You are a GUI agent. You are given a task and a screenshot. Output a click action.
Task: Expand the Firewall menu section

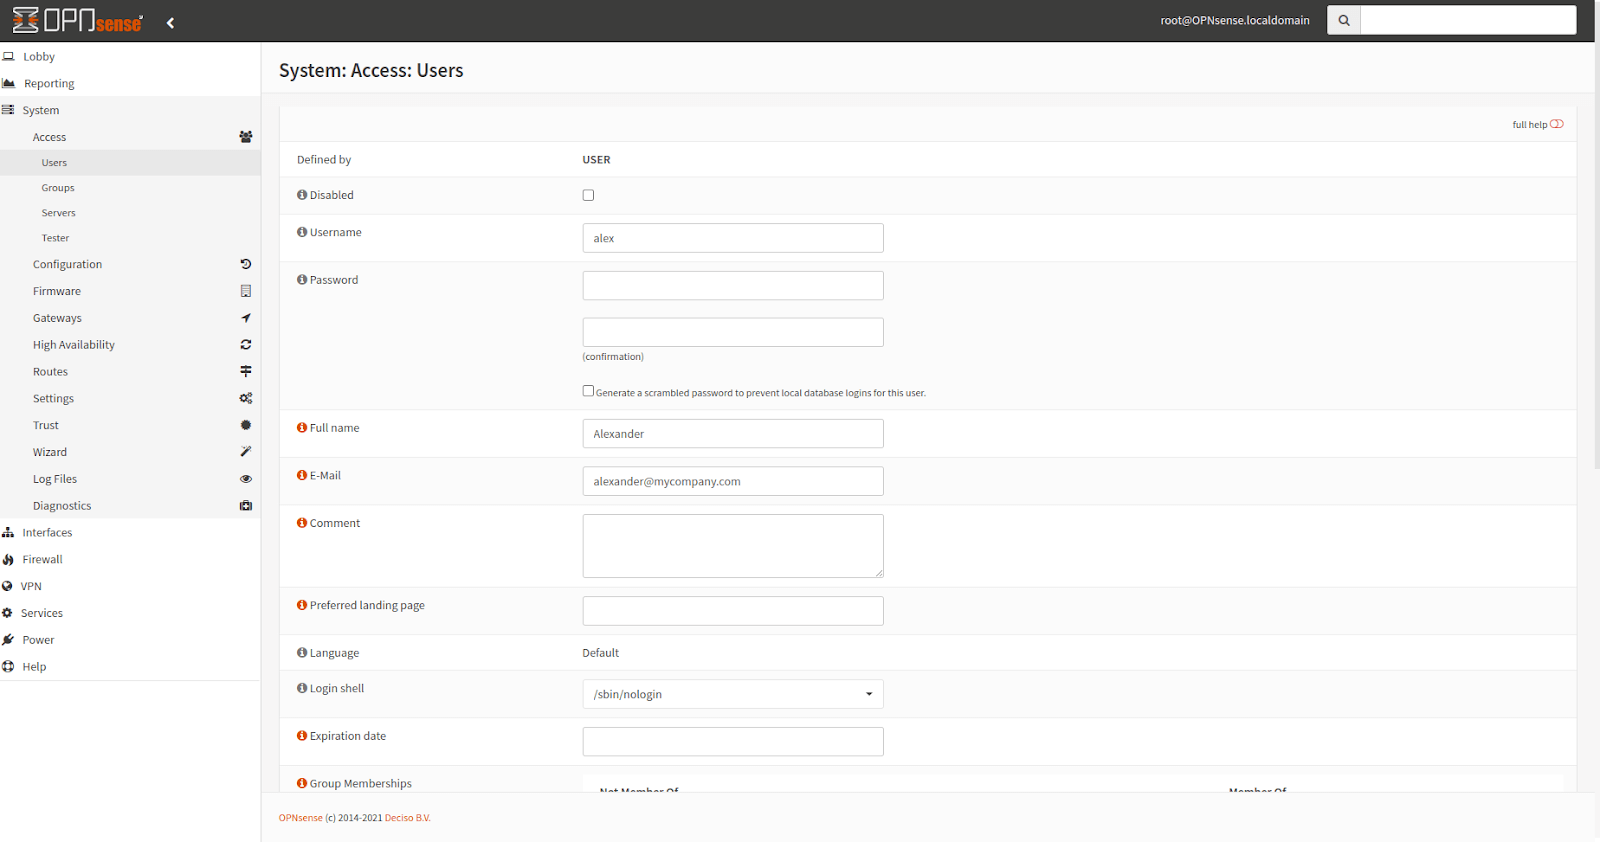[x=42, y=560]
